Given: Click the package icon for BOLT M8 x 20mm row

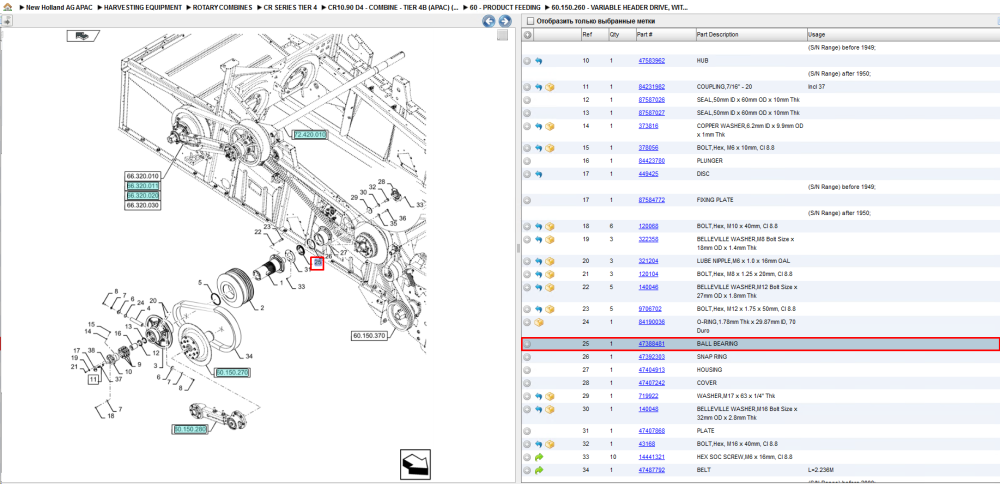Looking at the screenshot, I should [550, 274].
